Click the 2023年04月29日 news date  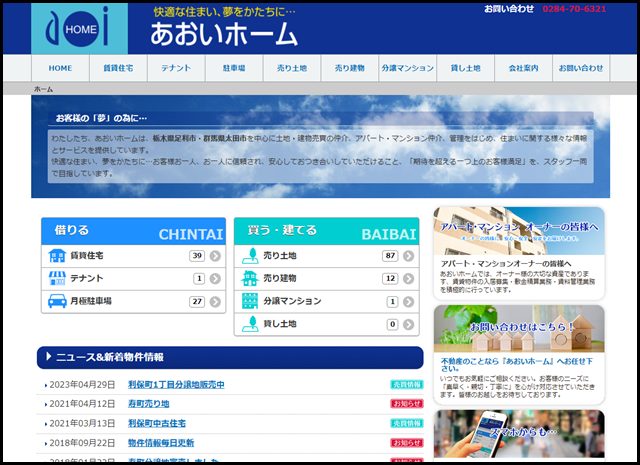[82, 385]
